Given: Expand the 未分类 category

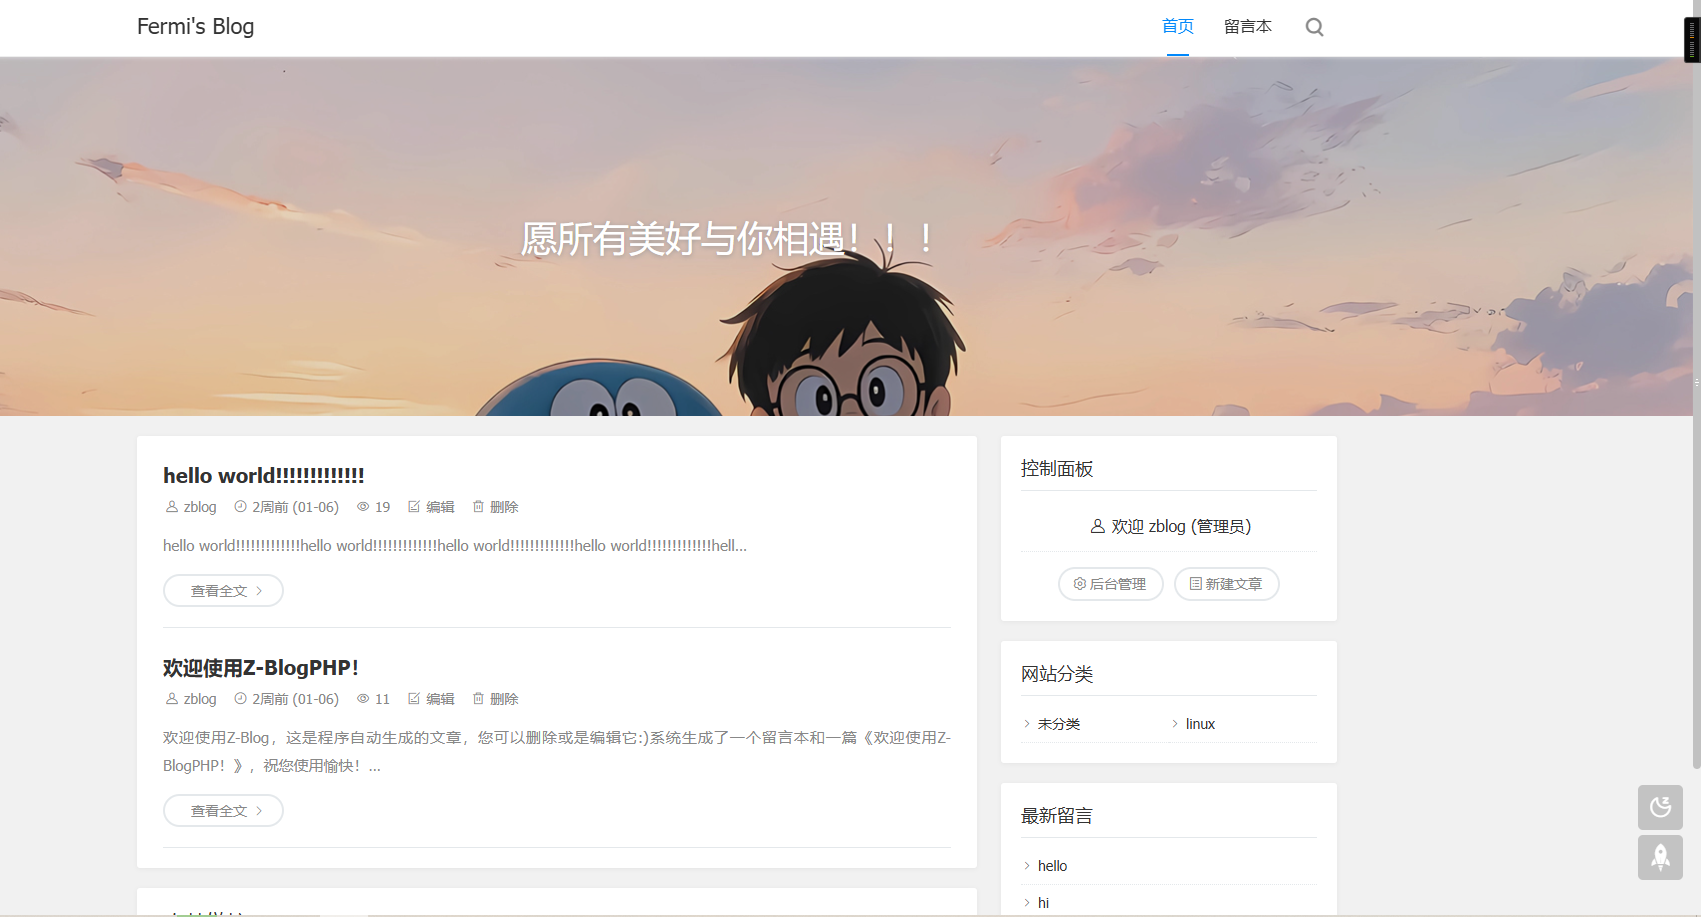Looking at the screenshot, I should 1058,724.
